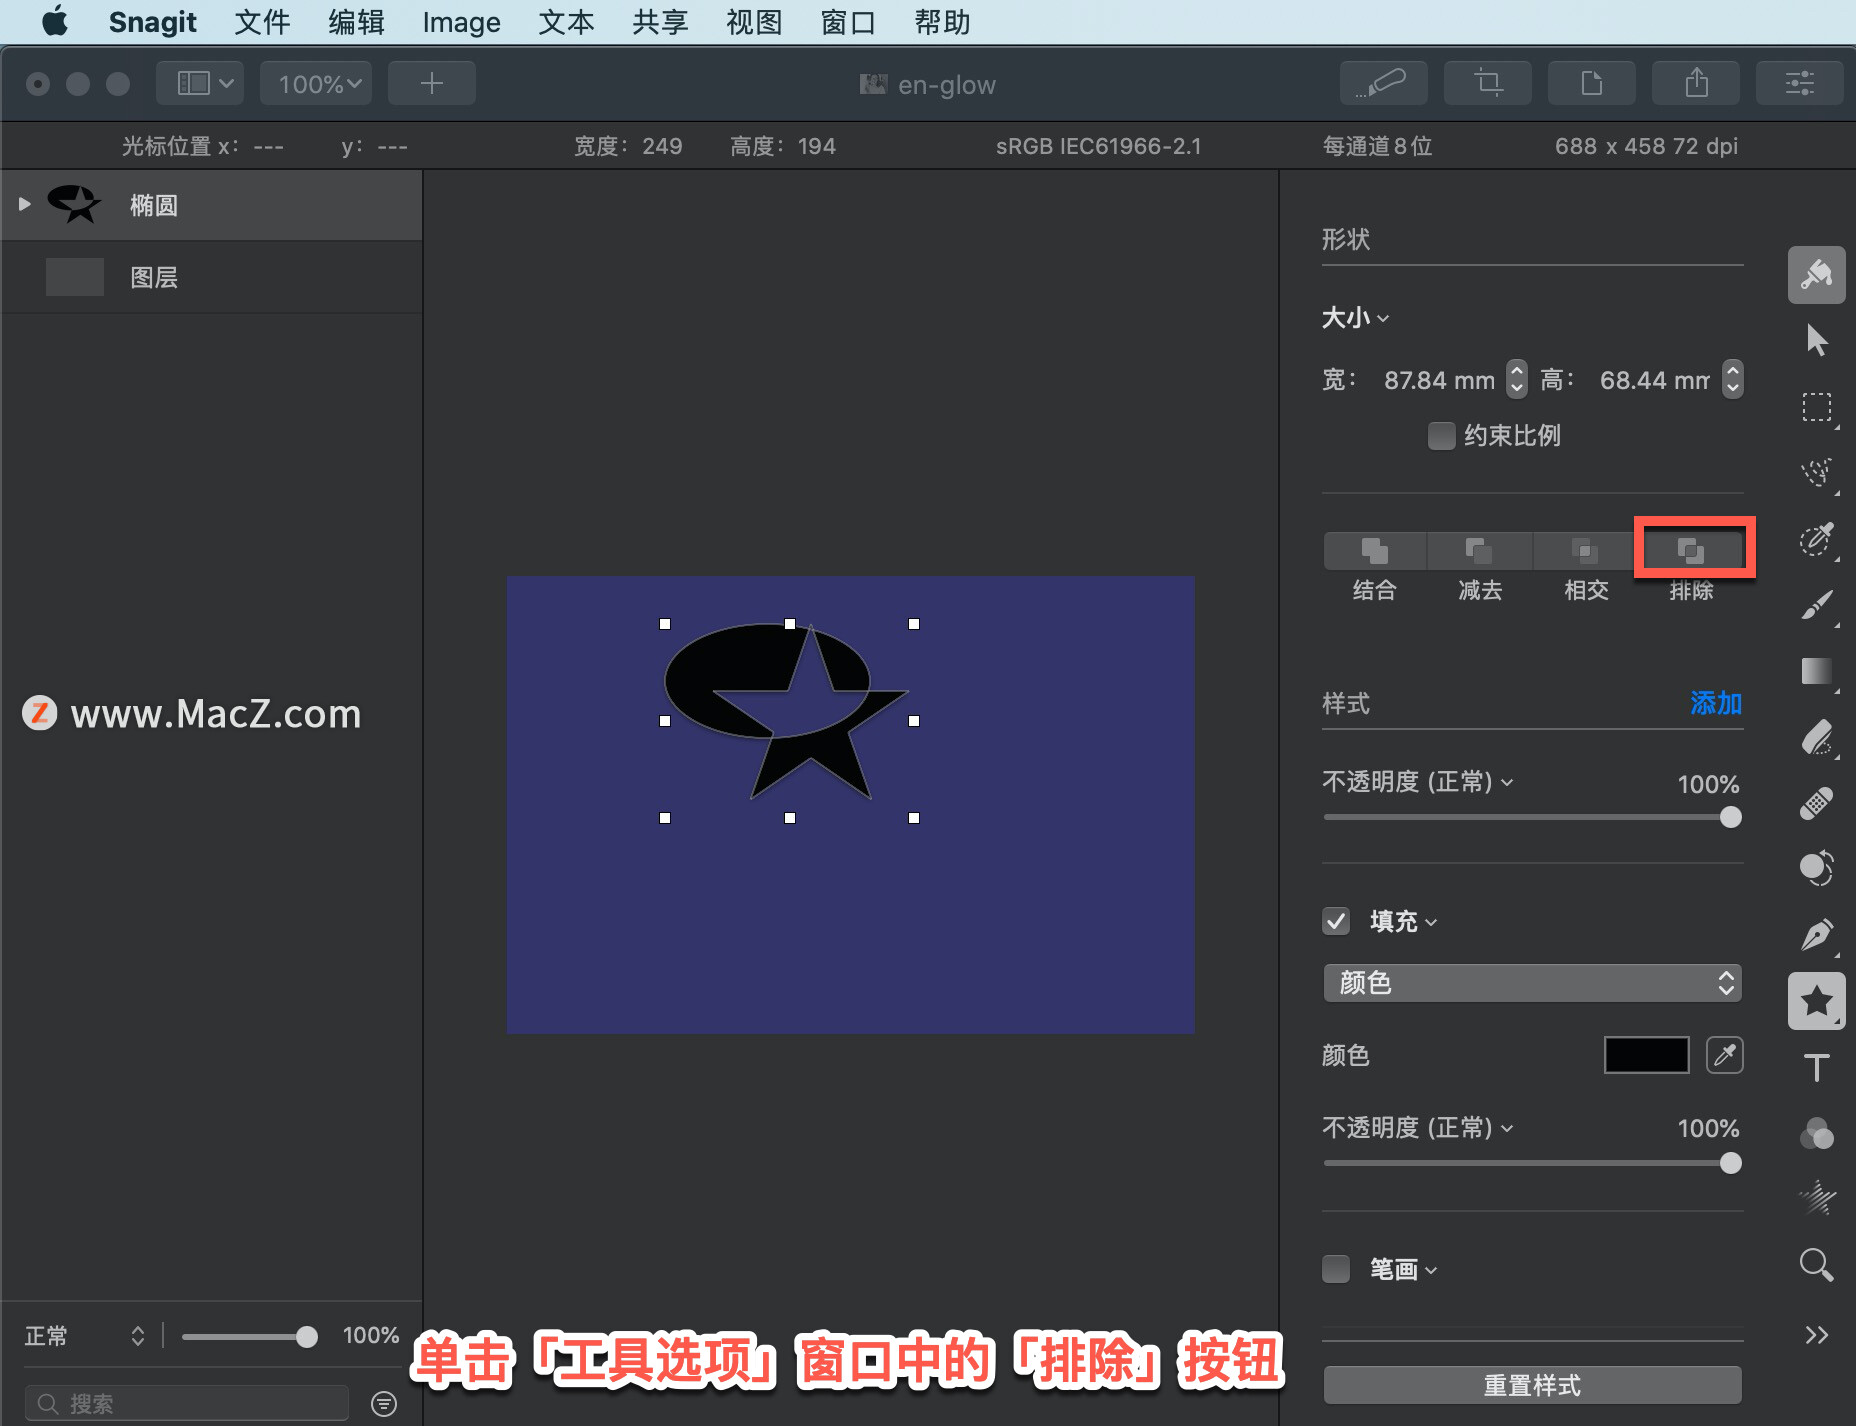Image resolution: width=1856 pixels, height=1426 pixels.
Task: Select the Zoom magnifier tool
Action: tap(1816, 1265)
